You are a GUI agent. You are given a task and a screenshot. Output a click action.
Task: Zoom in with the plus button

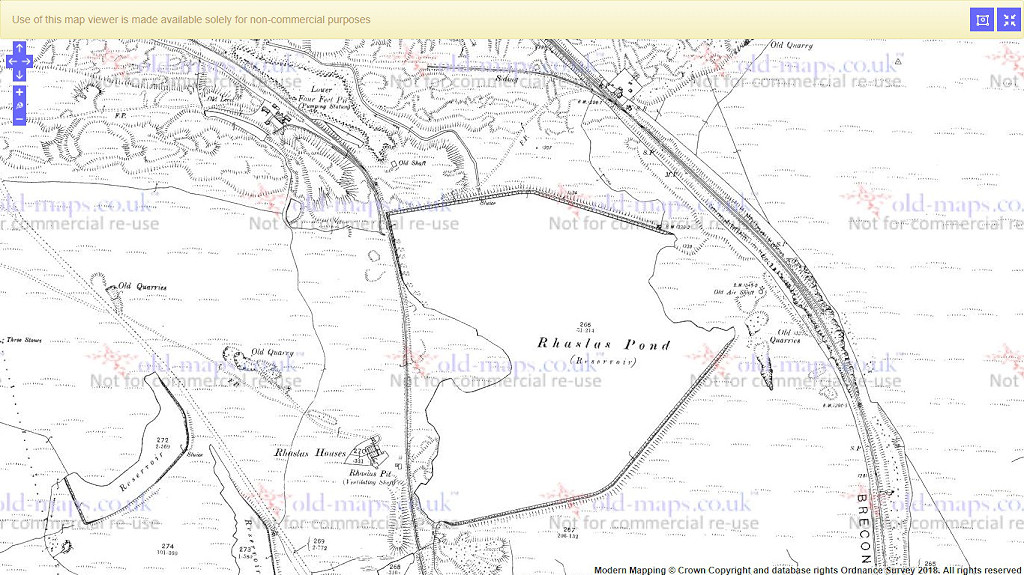click(19, 92)
